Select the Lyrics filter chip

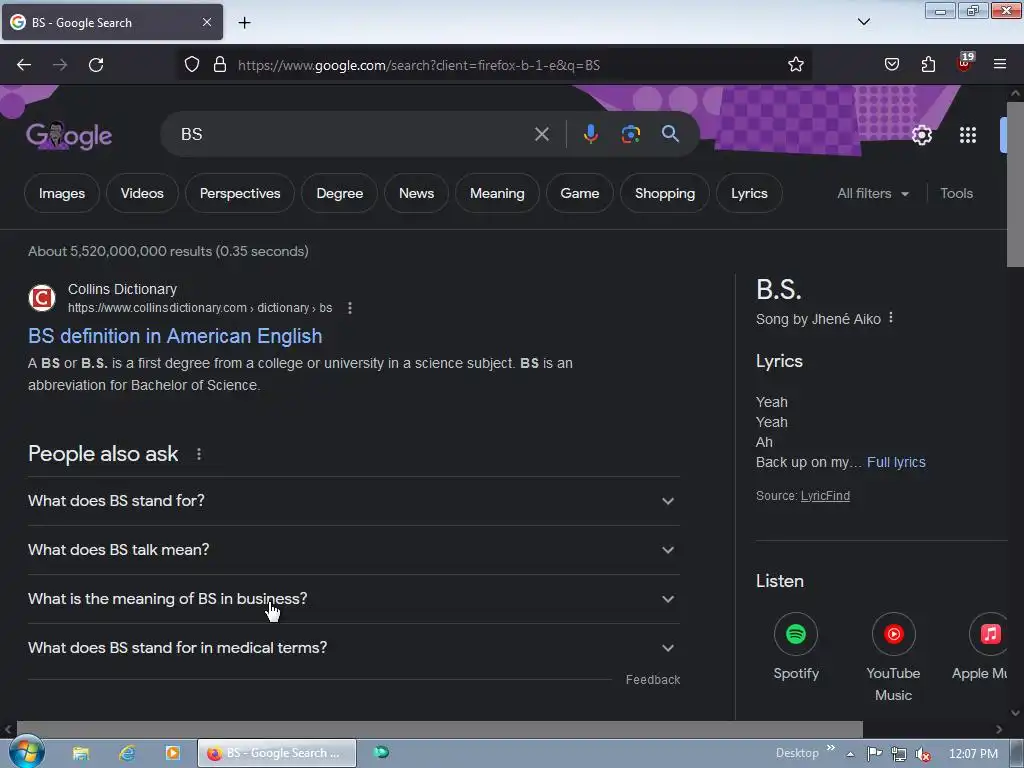(x=749, y=193)
